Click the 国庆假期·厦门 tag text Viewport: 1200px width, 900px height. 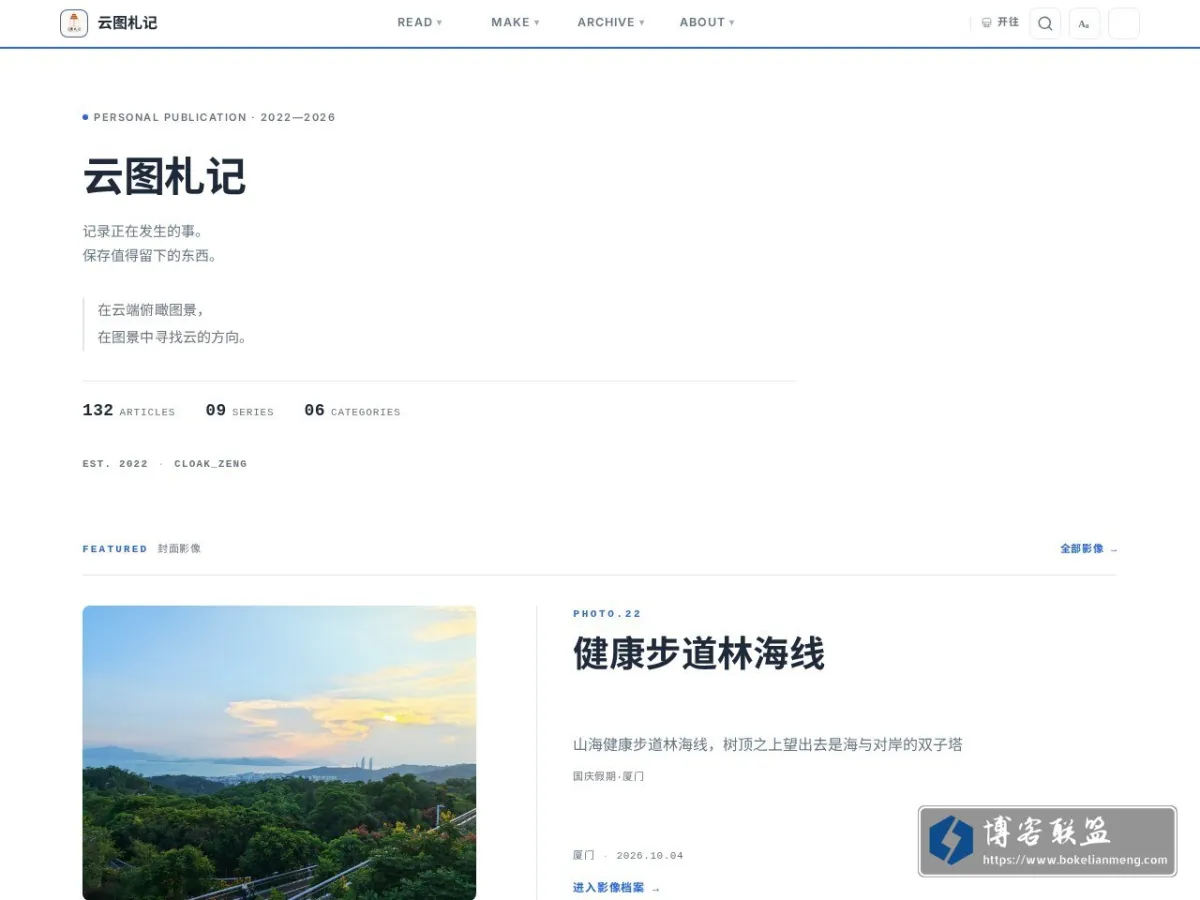click(x=608, y=776)
